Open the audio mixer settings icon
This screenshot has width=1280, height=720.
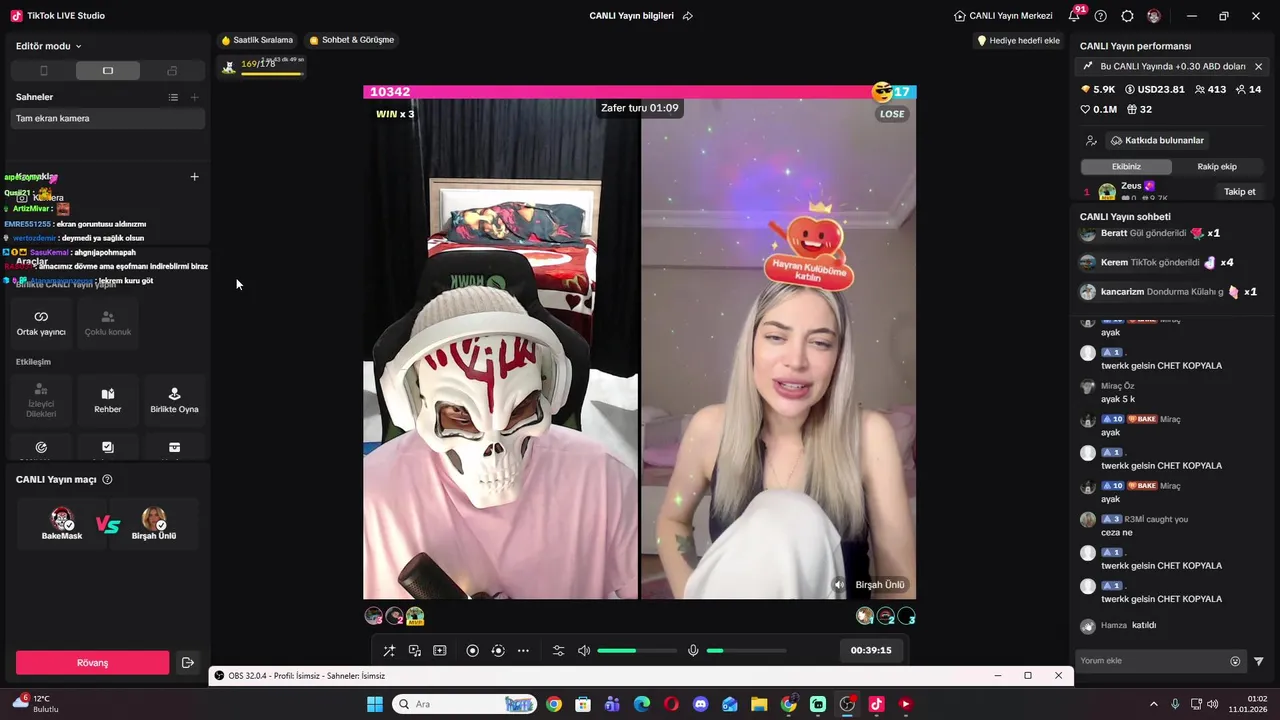click(559, 651)
